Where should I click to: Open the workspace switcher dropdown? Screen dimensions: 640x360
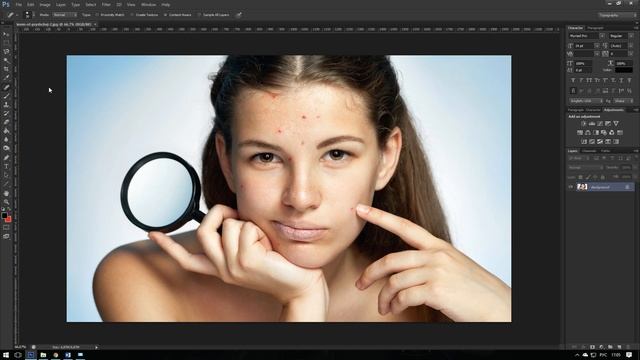point(618,15)
